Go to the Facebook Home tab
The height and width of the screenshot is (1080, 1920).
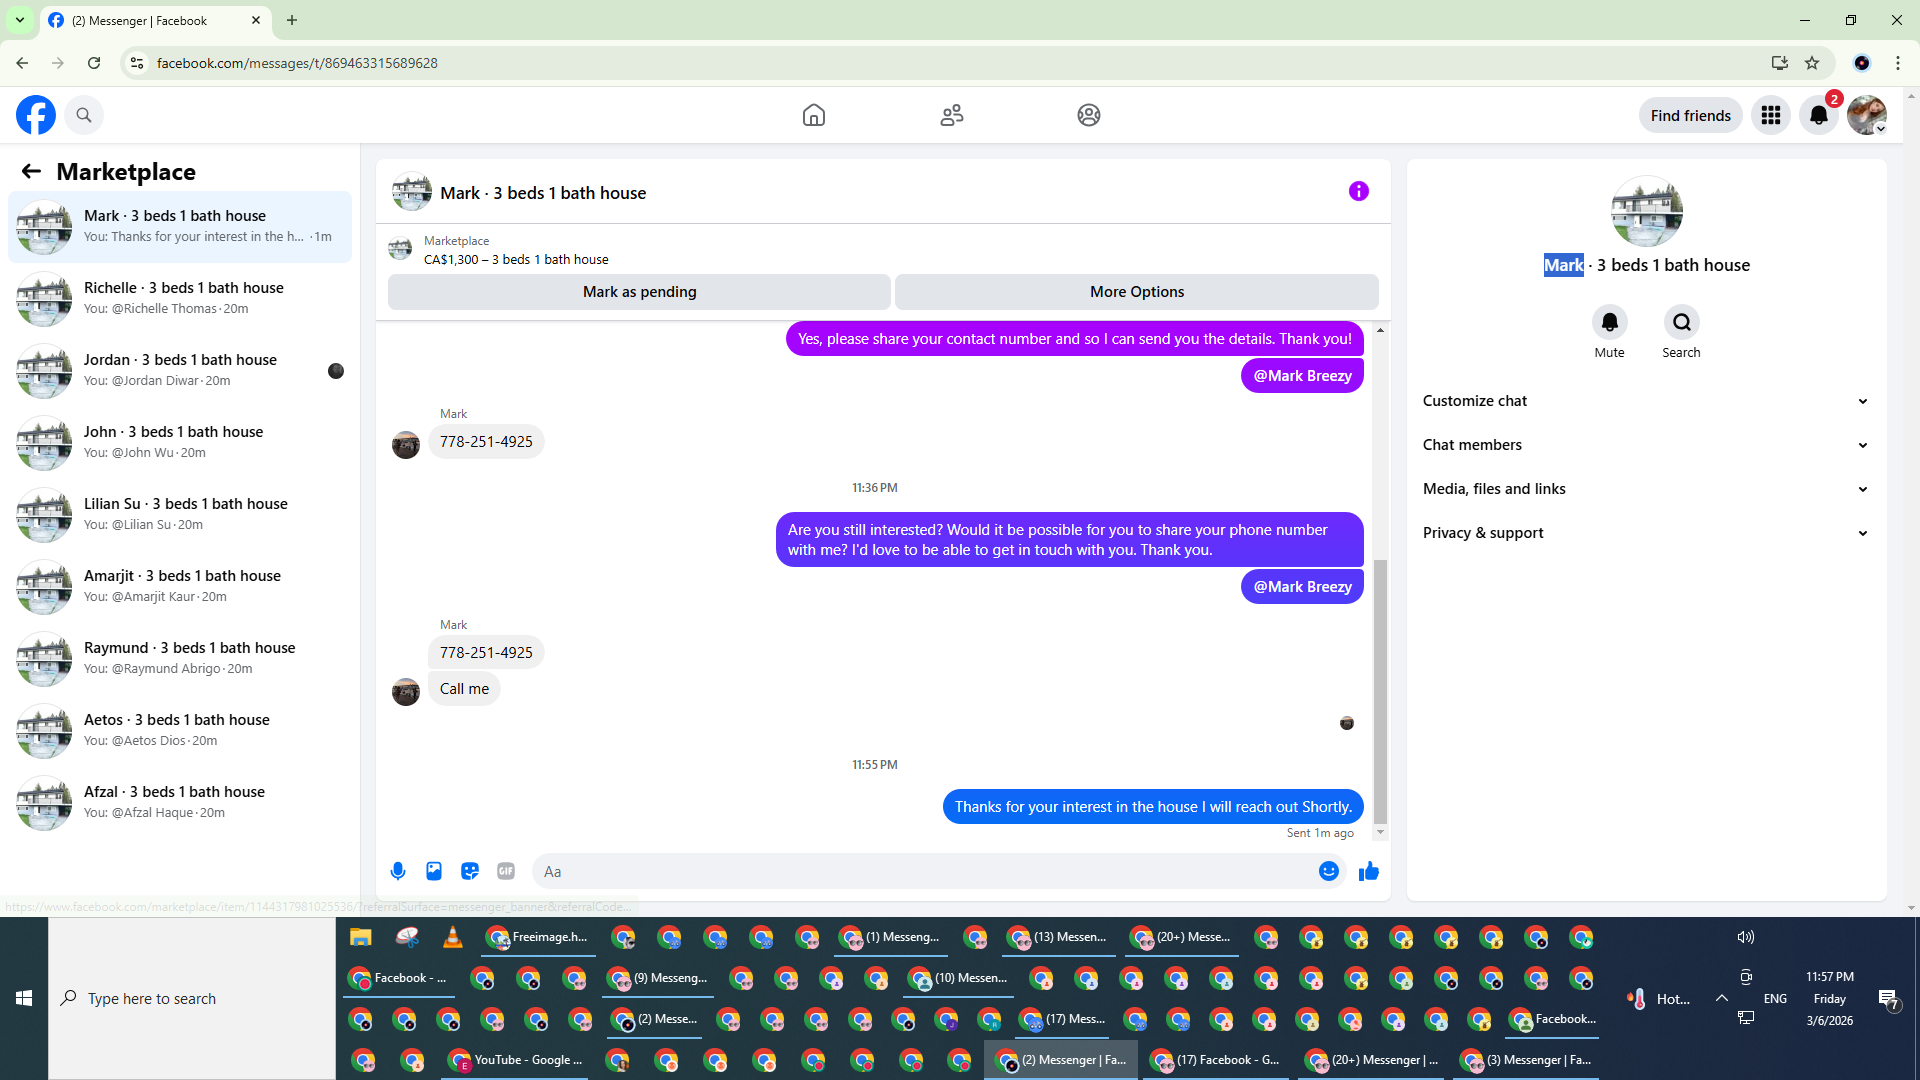tap(814, 115)
